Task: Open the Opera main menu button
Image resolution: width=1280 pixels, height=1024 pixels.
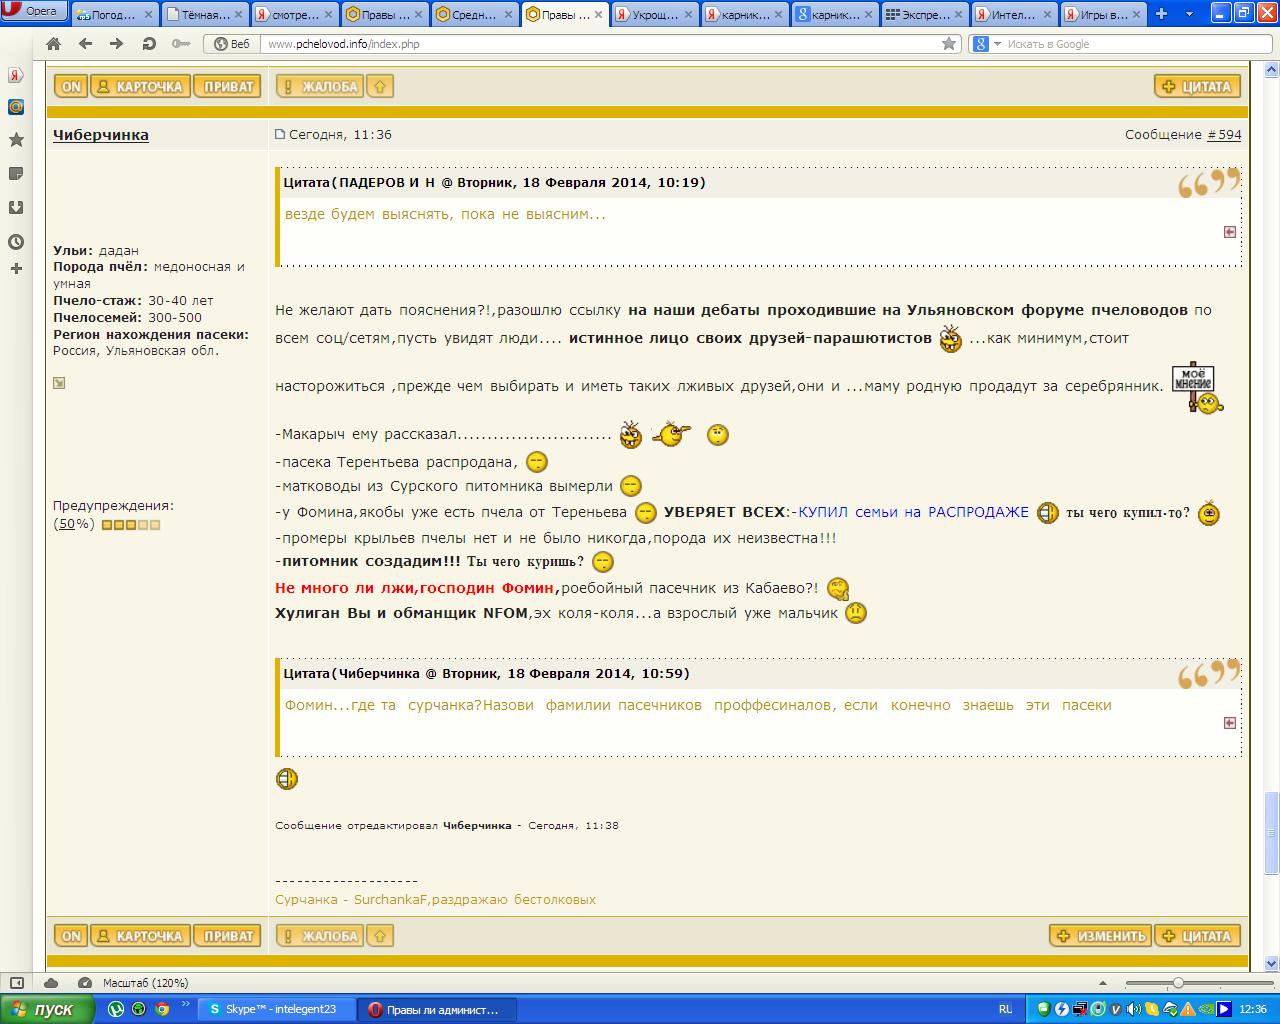Action: pyautogui.click(x=34, y=12)
